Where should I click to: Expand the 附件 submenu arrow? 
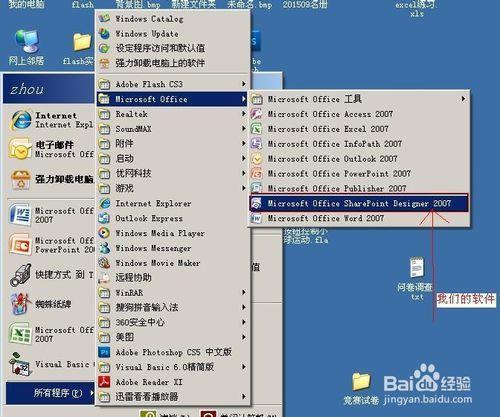(244, 144)
